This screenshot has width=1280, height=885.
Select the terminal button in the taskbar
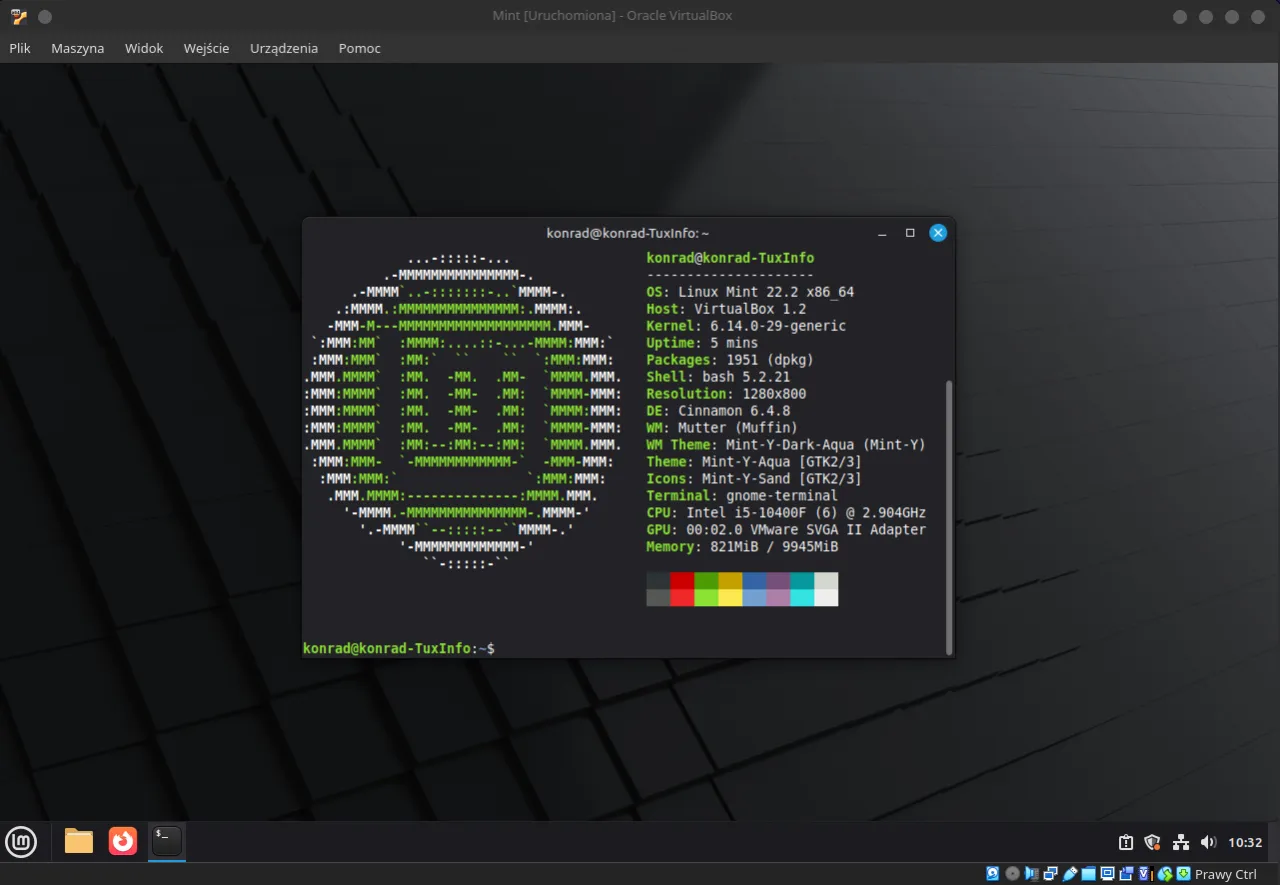pyautogui.click(x=167, y=842)
